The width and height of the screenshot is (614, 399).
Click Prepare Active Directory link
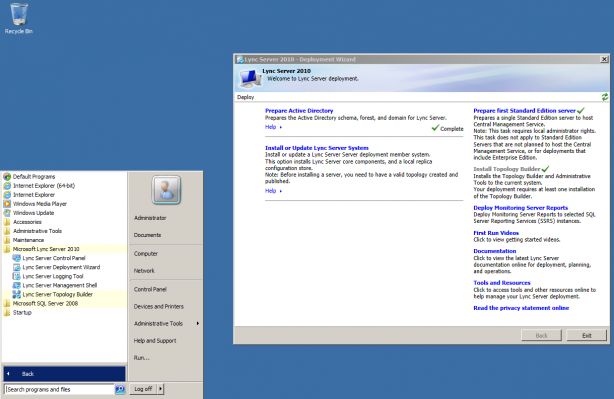(x=299, y=111)
